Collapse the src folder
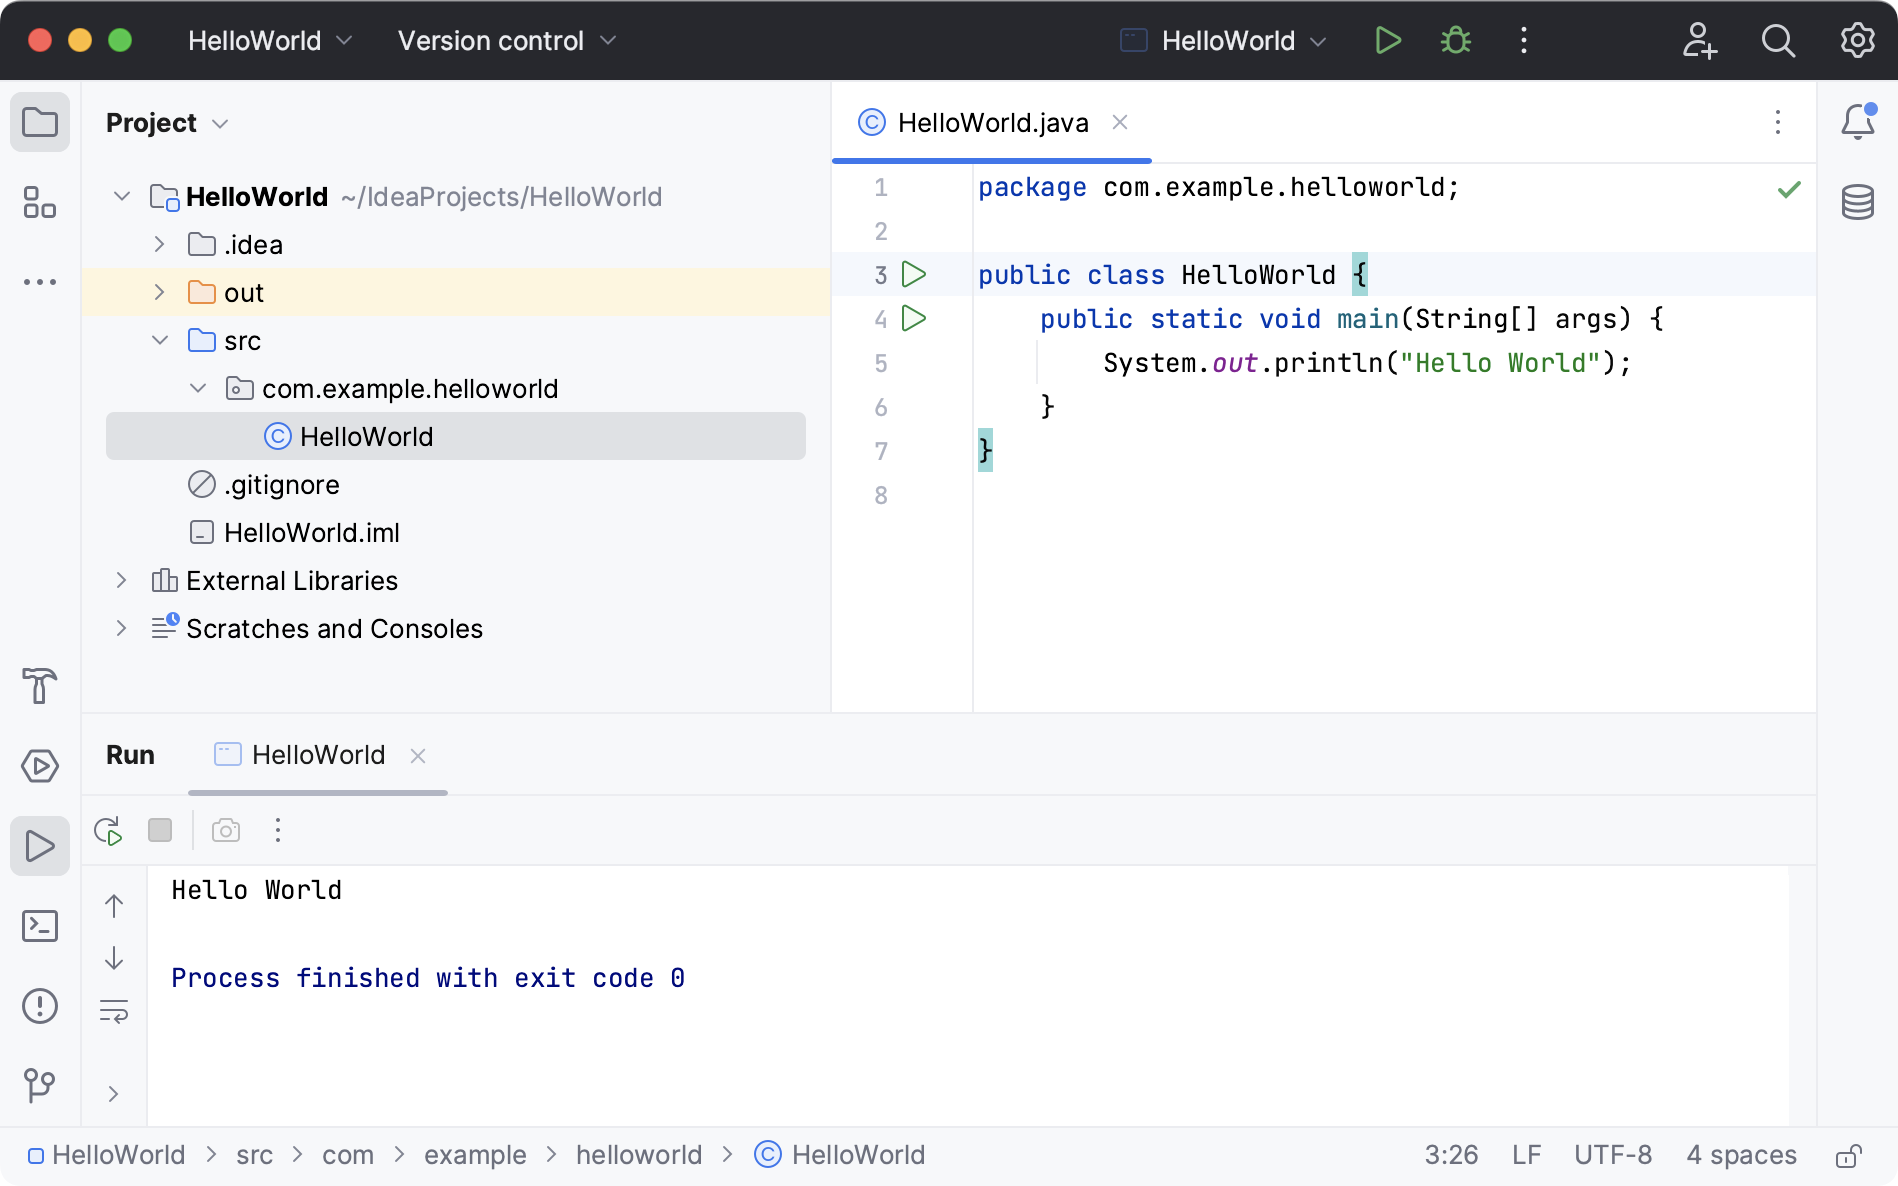The image size is (1898, 1186). (160, 340)
